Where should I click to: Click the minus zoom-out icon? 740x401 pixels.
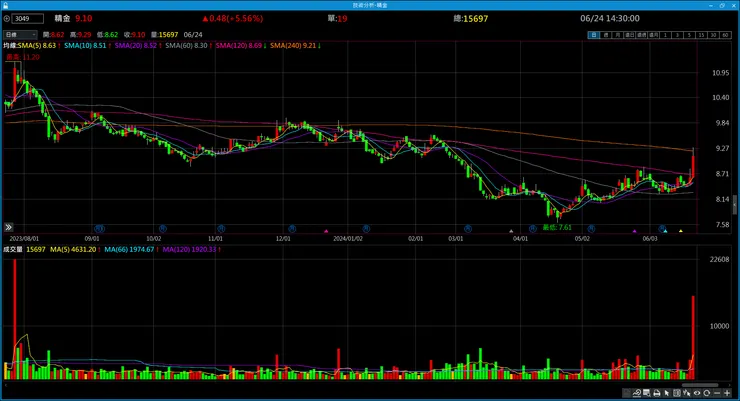tap(717, 393)
